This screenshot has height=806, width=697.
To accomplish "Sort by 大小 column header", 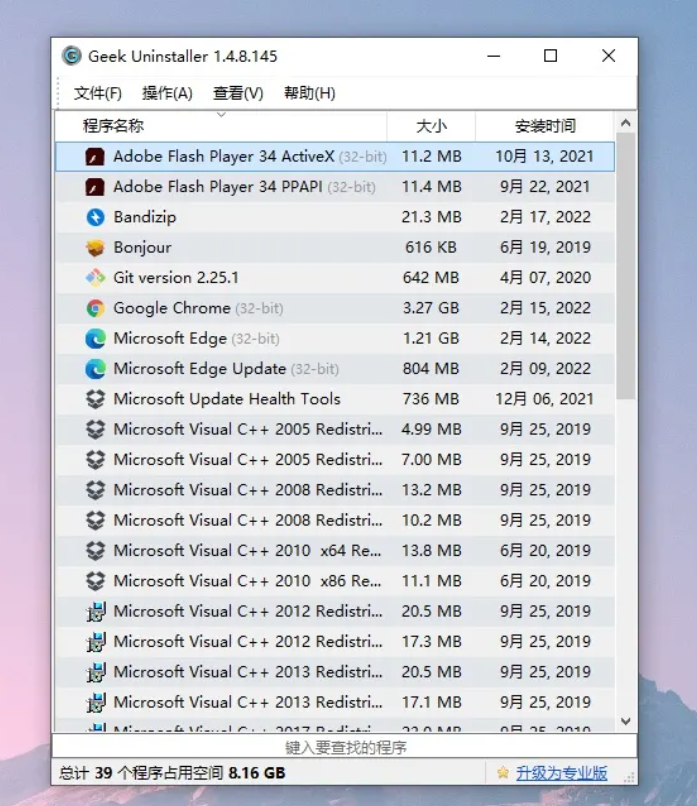I will [x=431, y=125].
